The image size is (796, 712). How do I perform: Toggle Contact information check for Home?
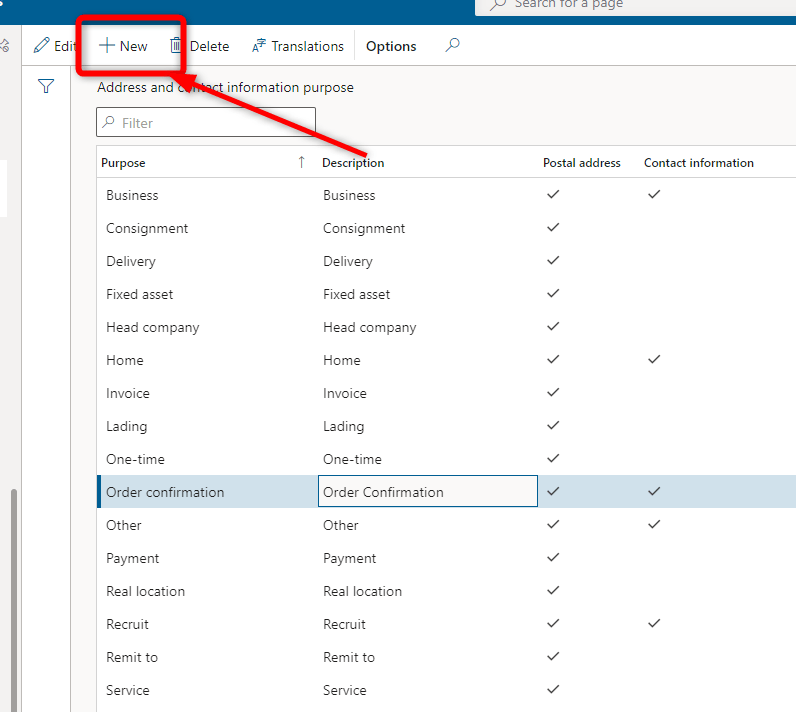[654, 359]
